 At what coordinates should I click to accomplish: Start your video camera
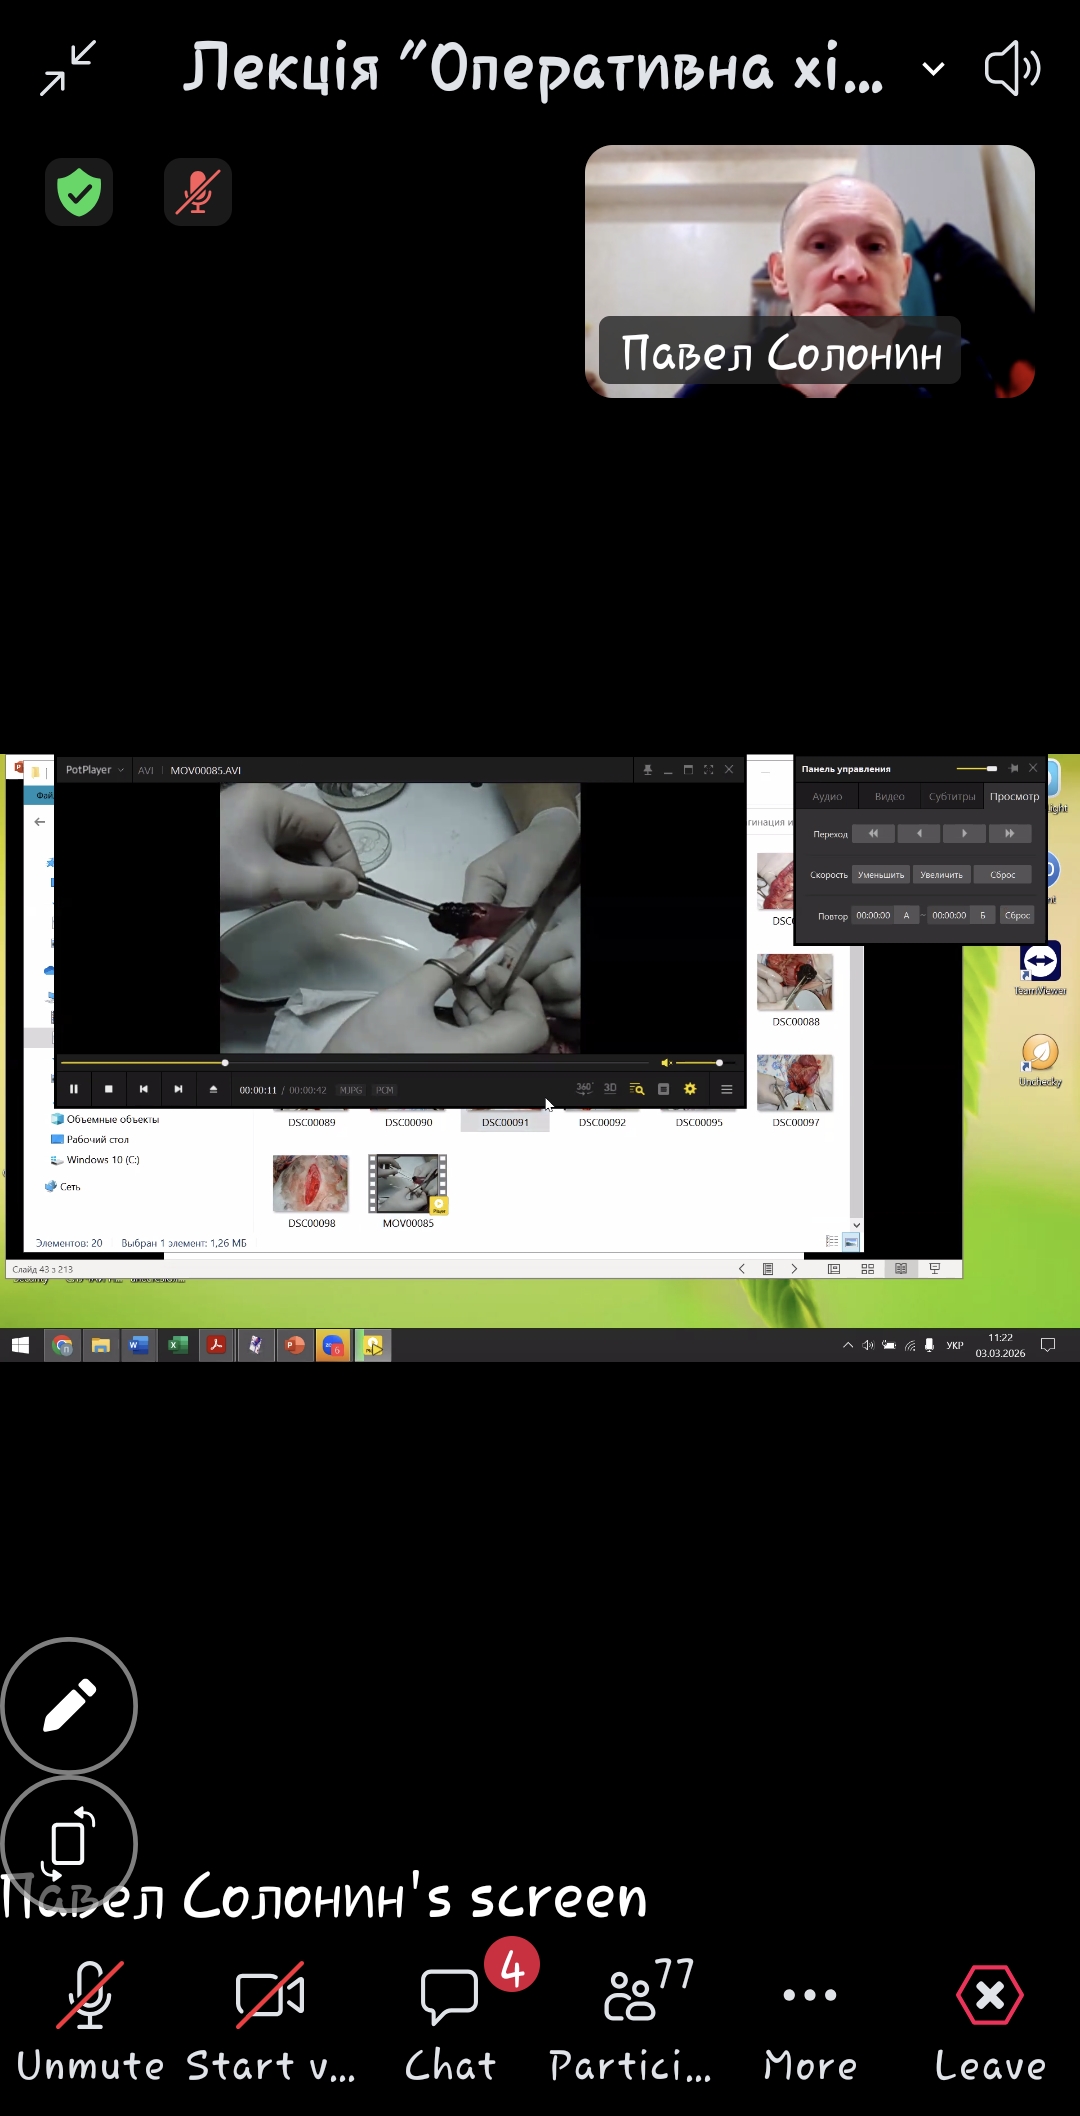pos(270,2020)
